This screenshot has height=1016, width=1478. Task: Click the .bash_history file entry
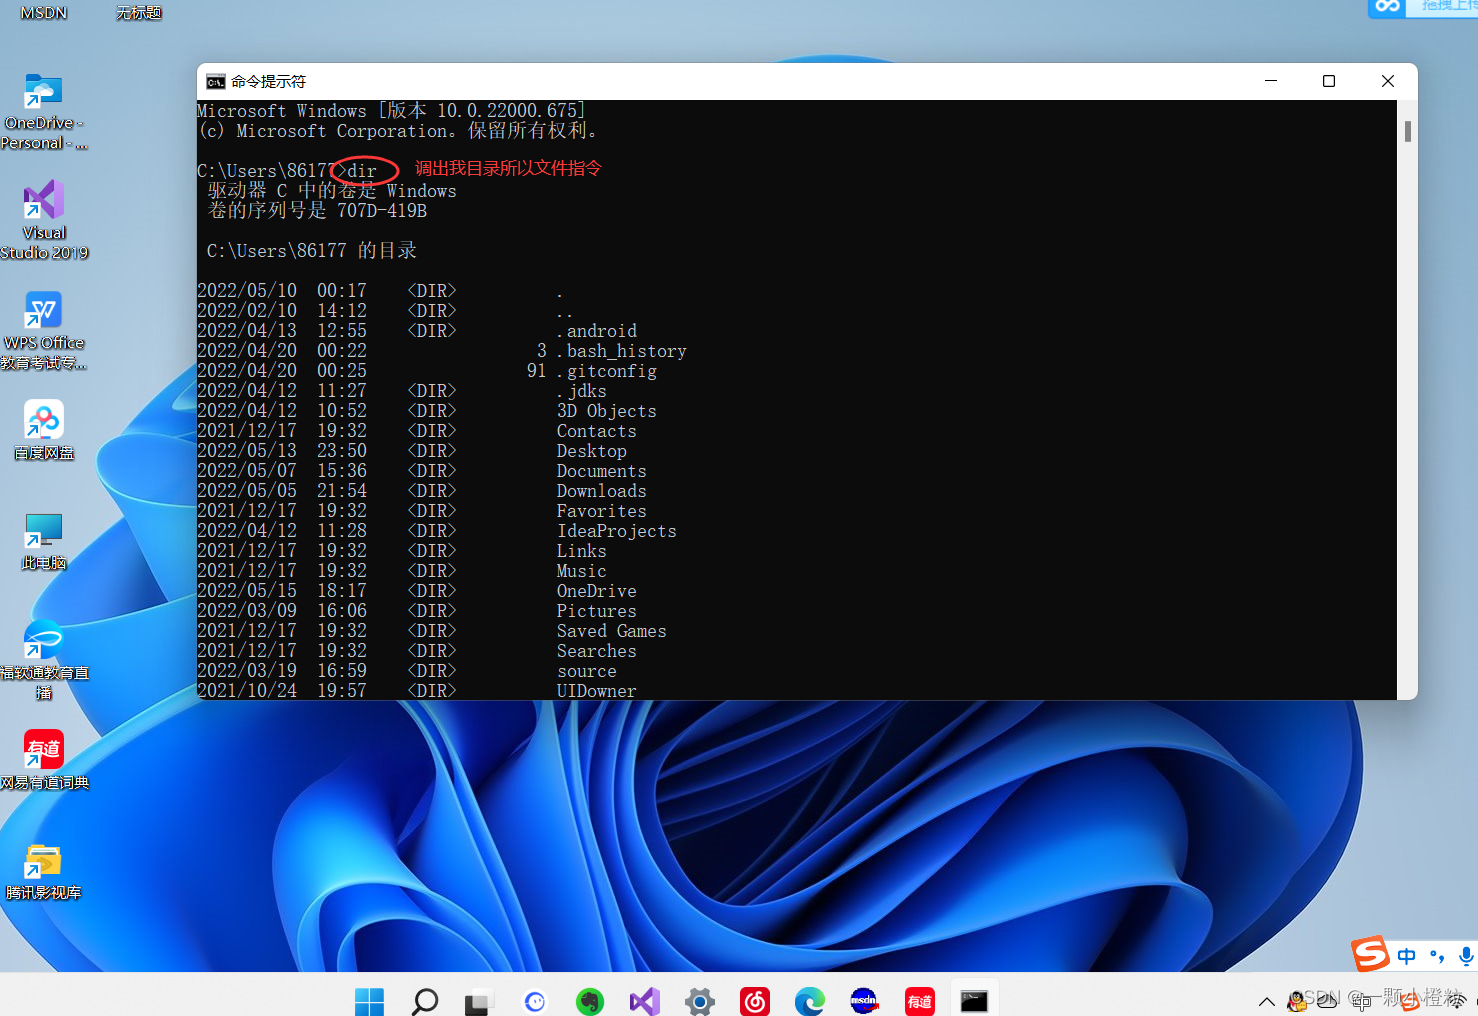point(622,351)
